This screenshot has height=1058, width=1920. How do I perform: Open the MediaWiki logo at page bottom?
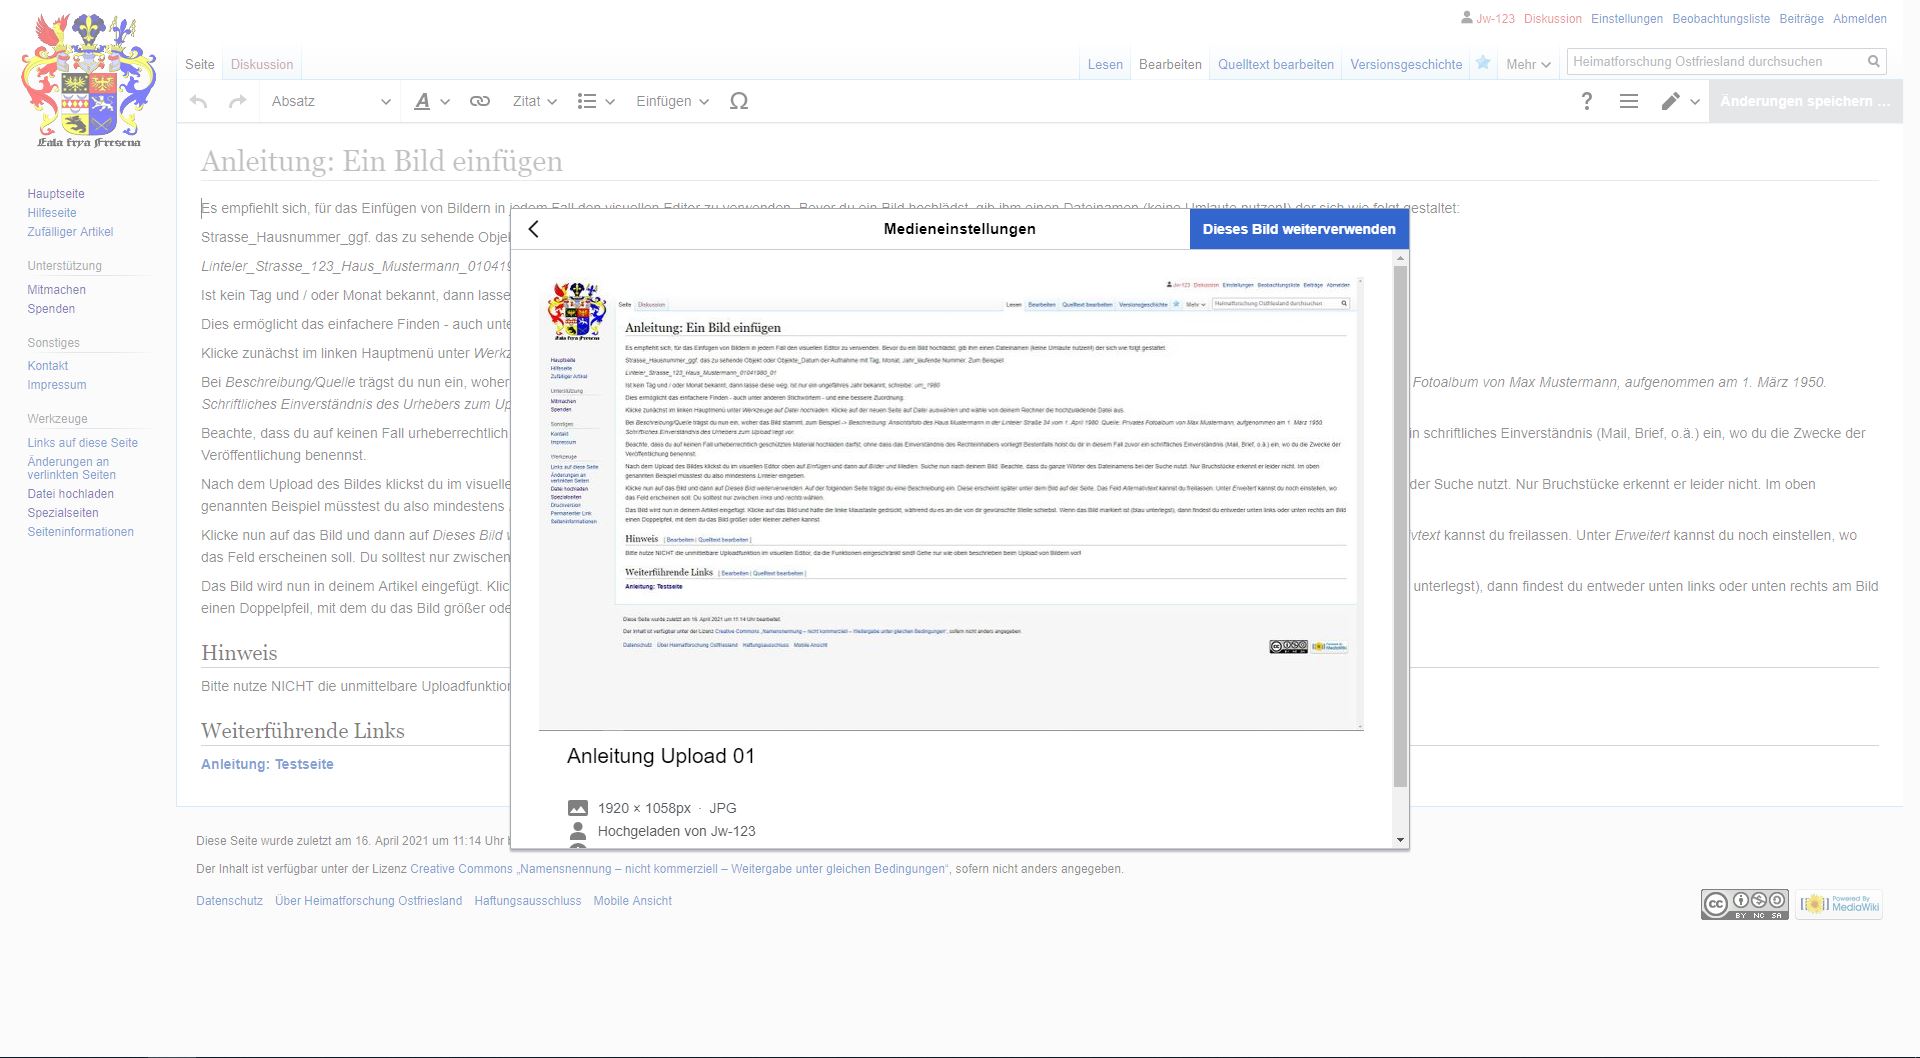pos(1839,905)
